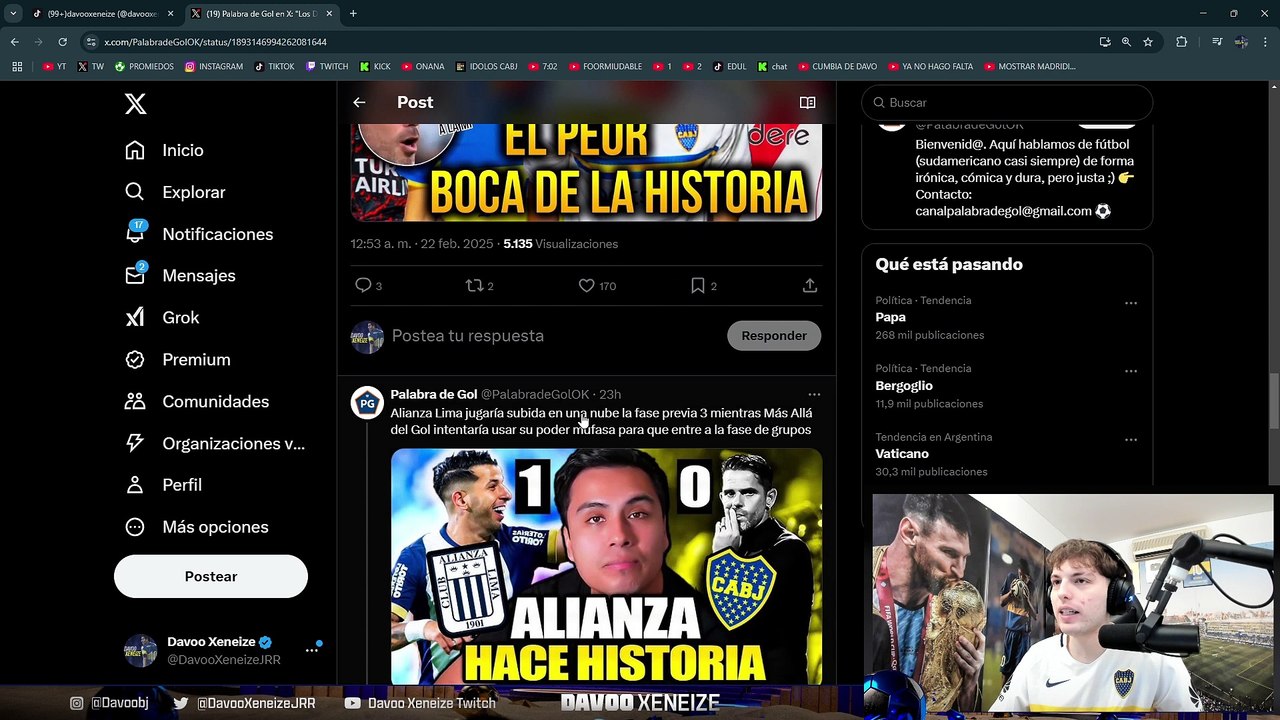Open Mensajes in the sidebar

pyautogui.click(x=180, y=275)
